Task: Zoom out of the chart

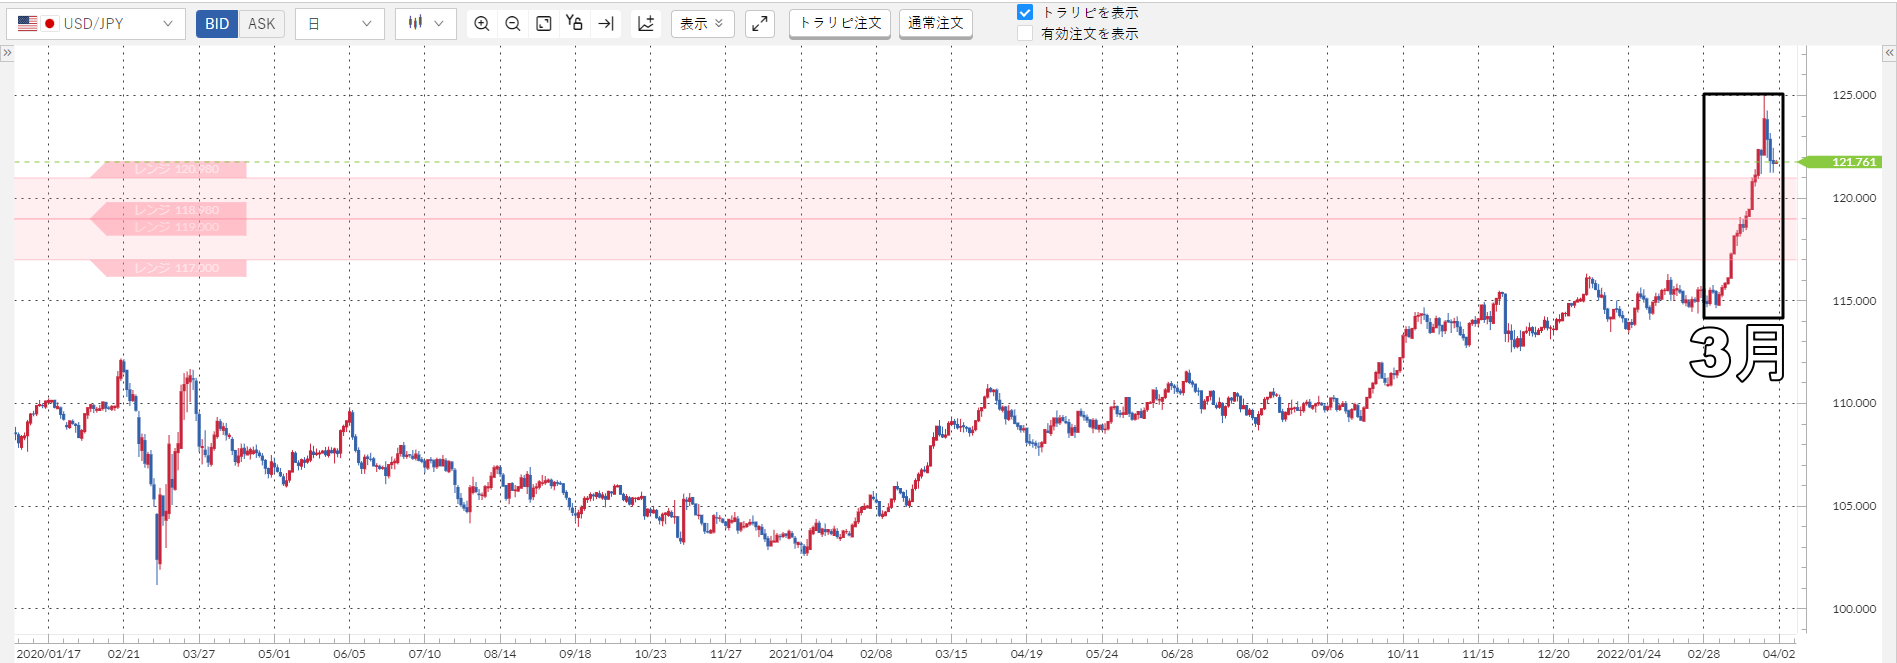Action: click(513, 23)
